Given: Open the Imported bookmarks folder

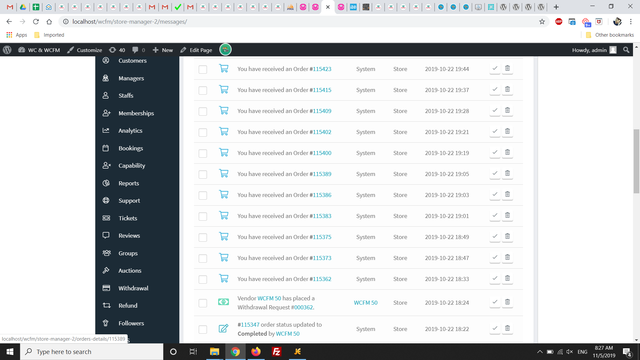Looking at the screenshot, I should [49, 35].
